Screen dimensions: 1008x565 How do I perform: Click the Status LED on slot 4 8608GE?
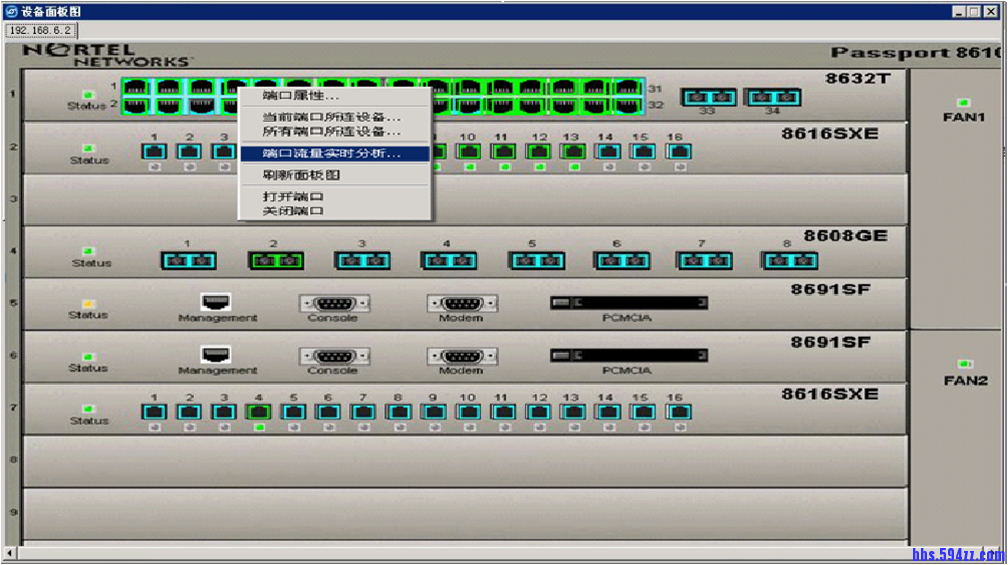88,251
